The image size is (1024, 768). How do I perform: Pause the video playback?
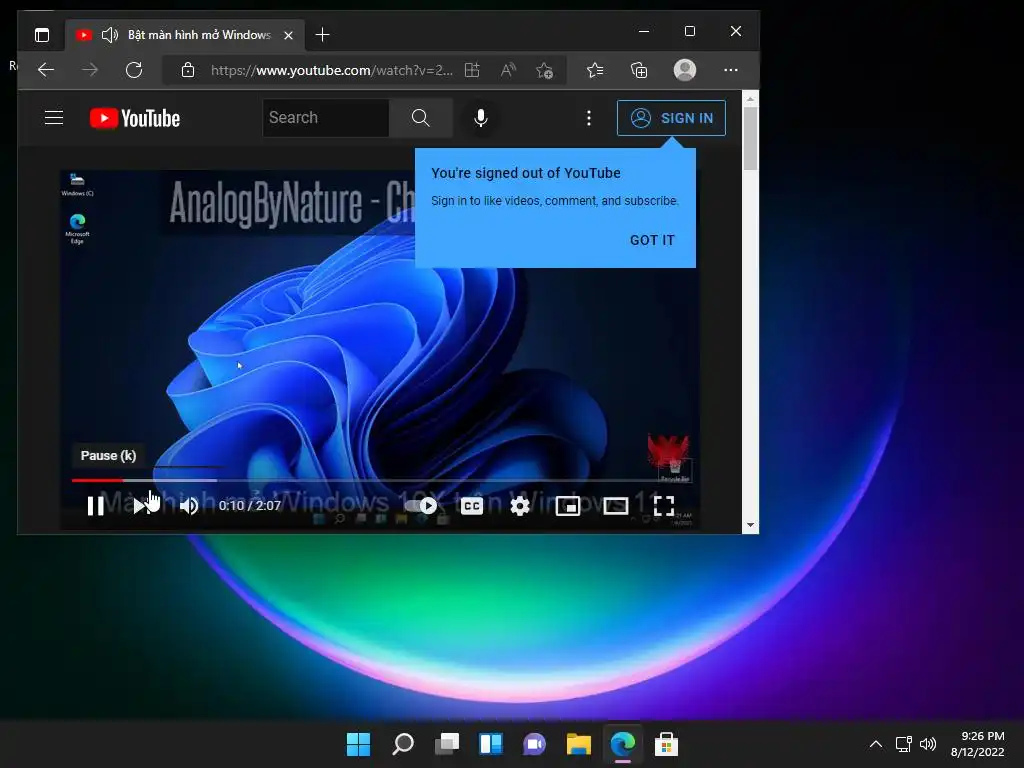click(96, 505)
